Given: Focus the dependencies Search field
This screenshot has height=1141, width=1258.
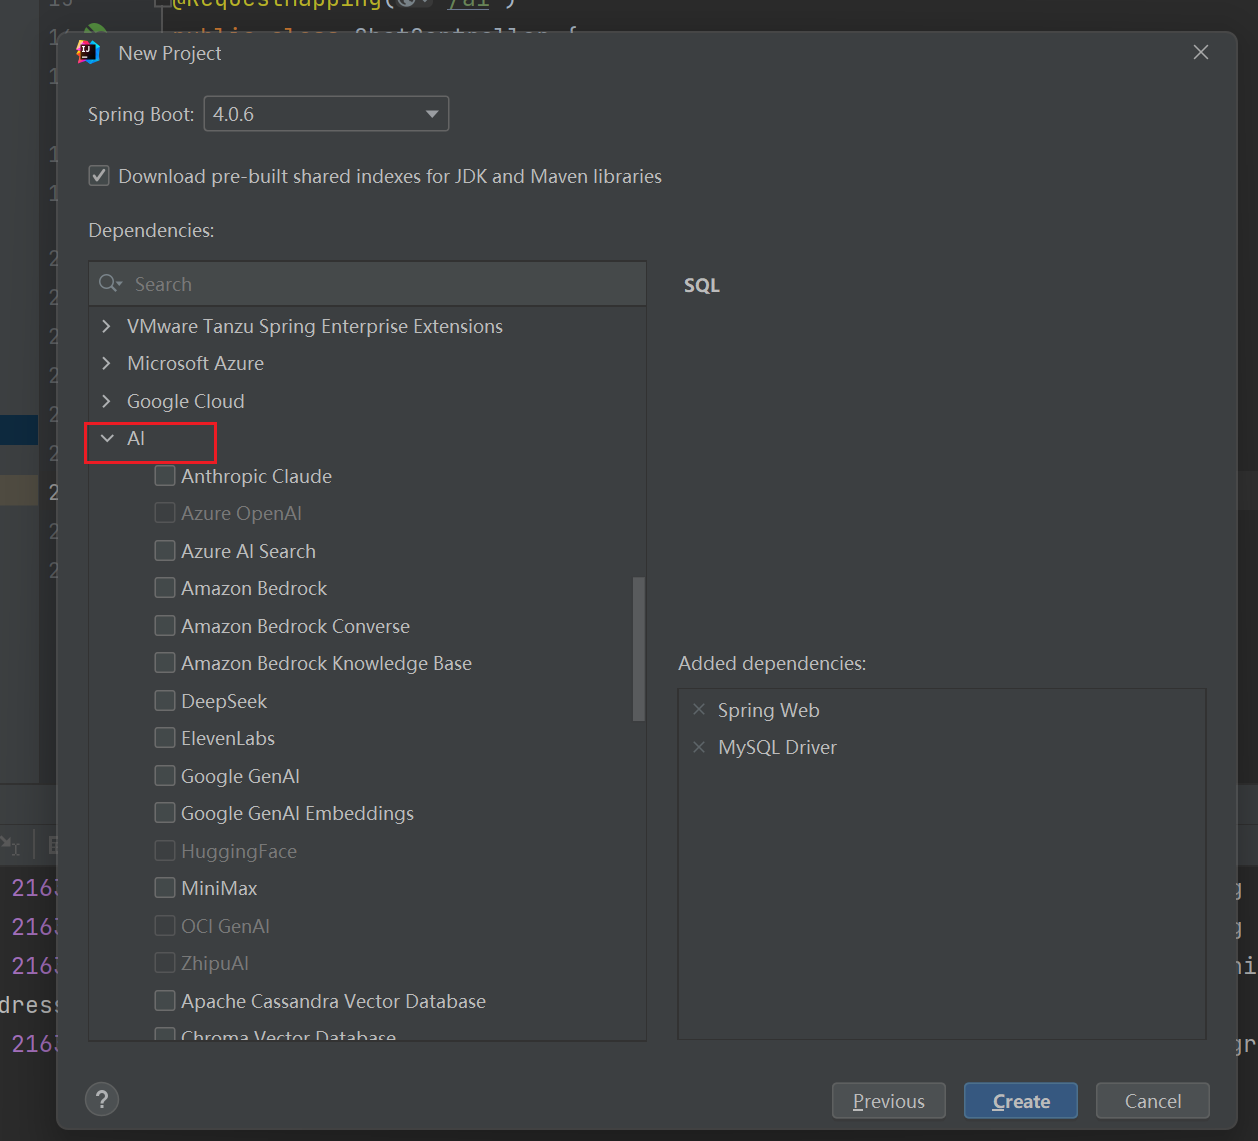Looking at the screenshot, I should pyautogui.click(x=367, y=284).
